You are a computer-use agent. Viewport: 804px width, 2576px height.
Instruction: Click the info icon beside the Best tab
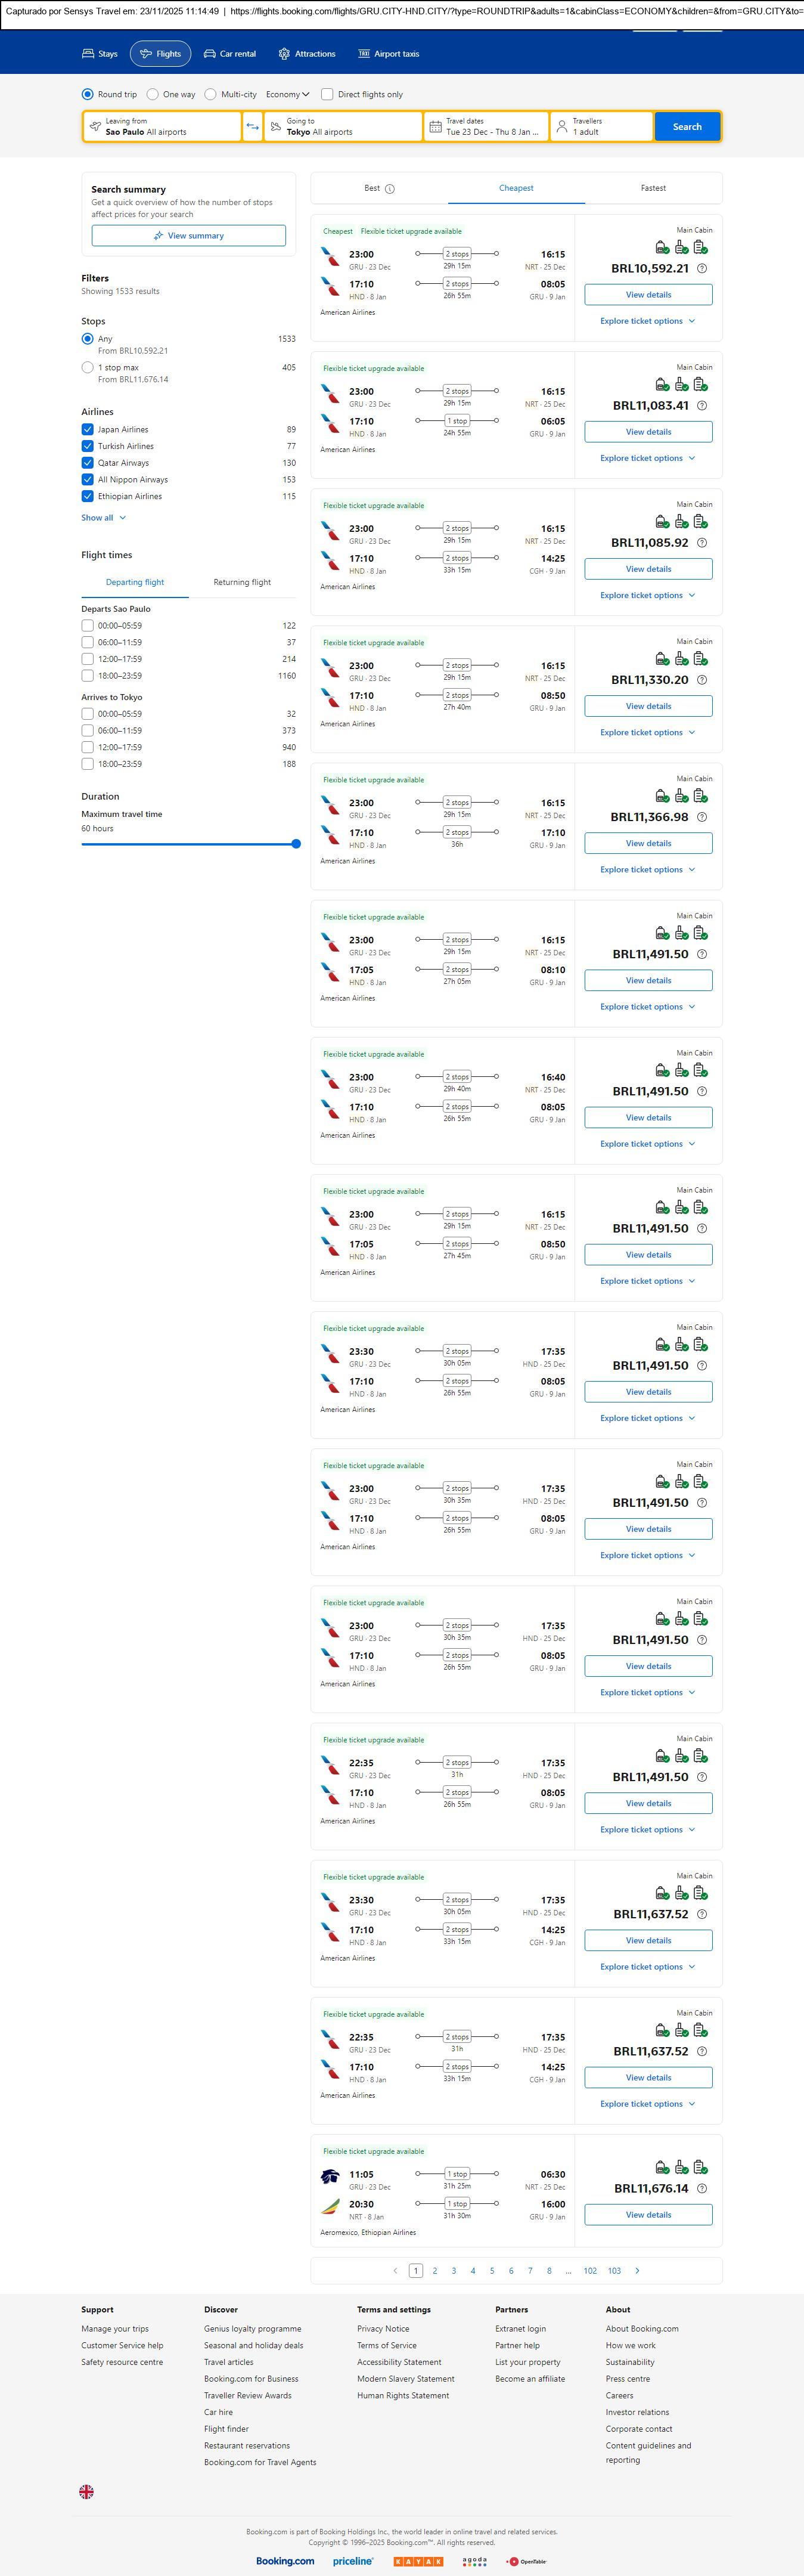point(390,189)
